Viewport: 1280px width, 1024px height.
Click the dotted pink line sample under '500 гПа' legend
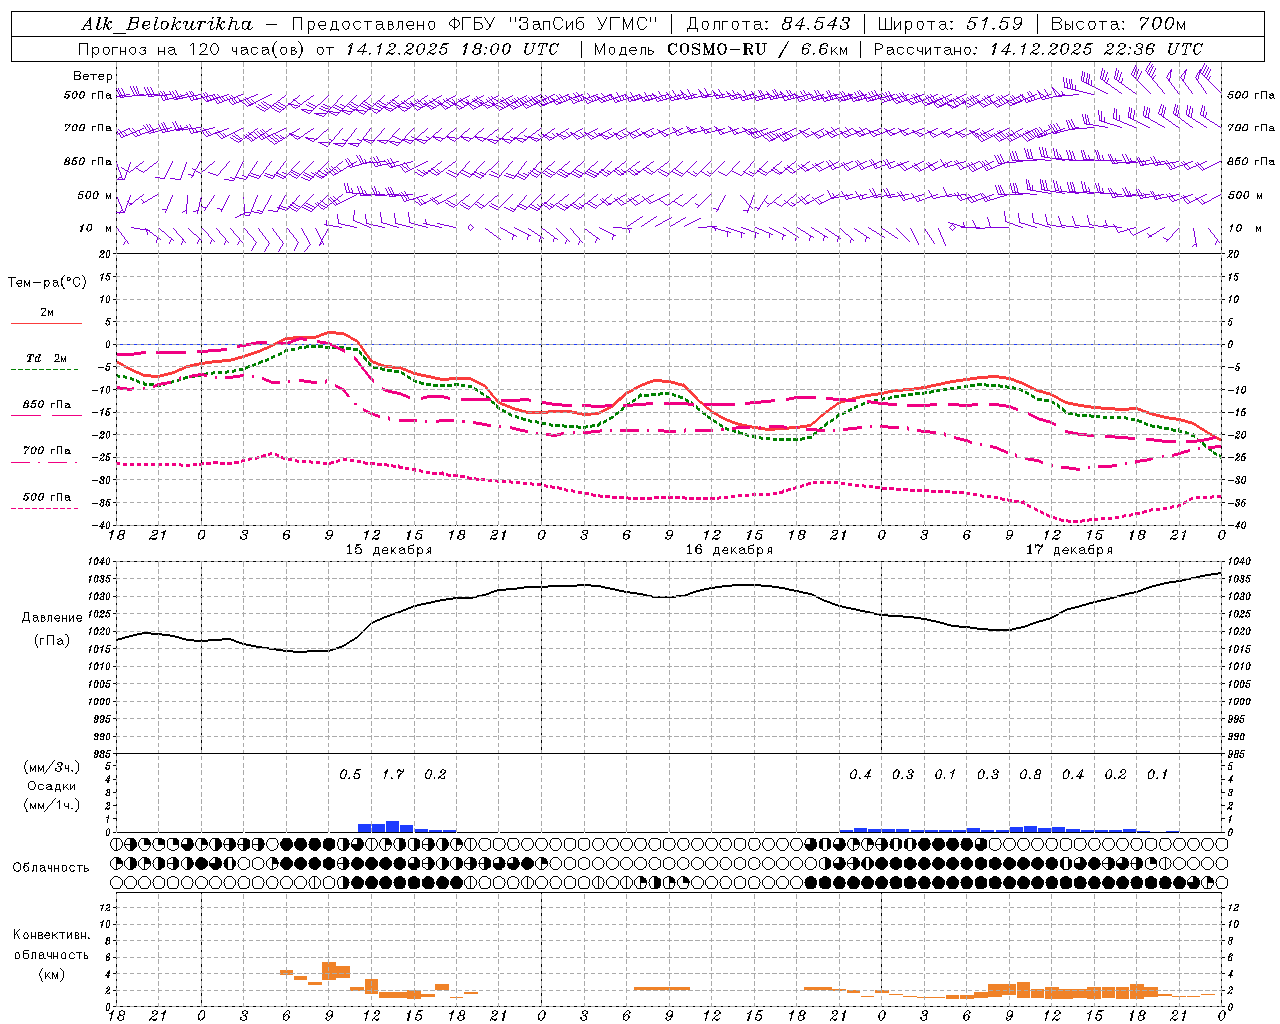coord(46,508)
